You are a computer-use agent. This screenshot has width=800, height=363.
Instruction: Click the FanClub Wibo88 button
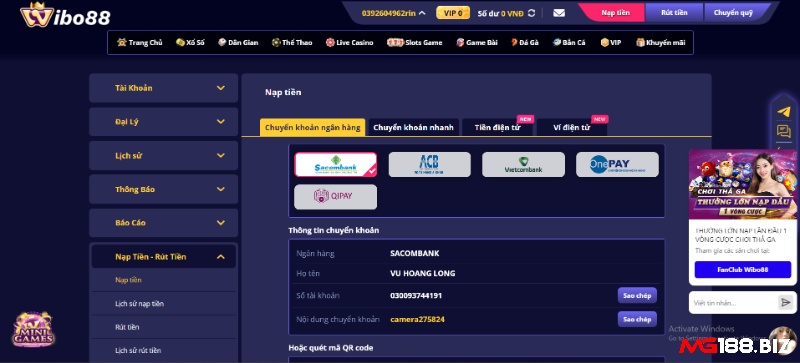click(x=742, y=270)
